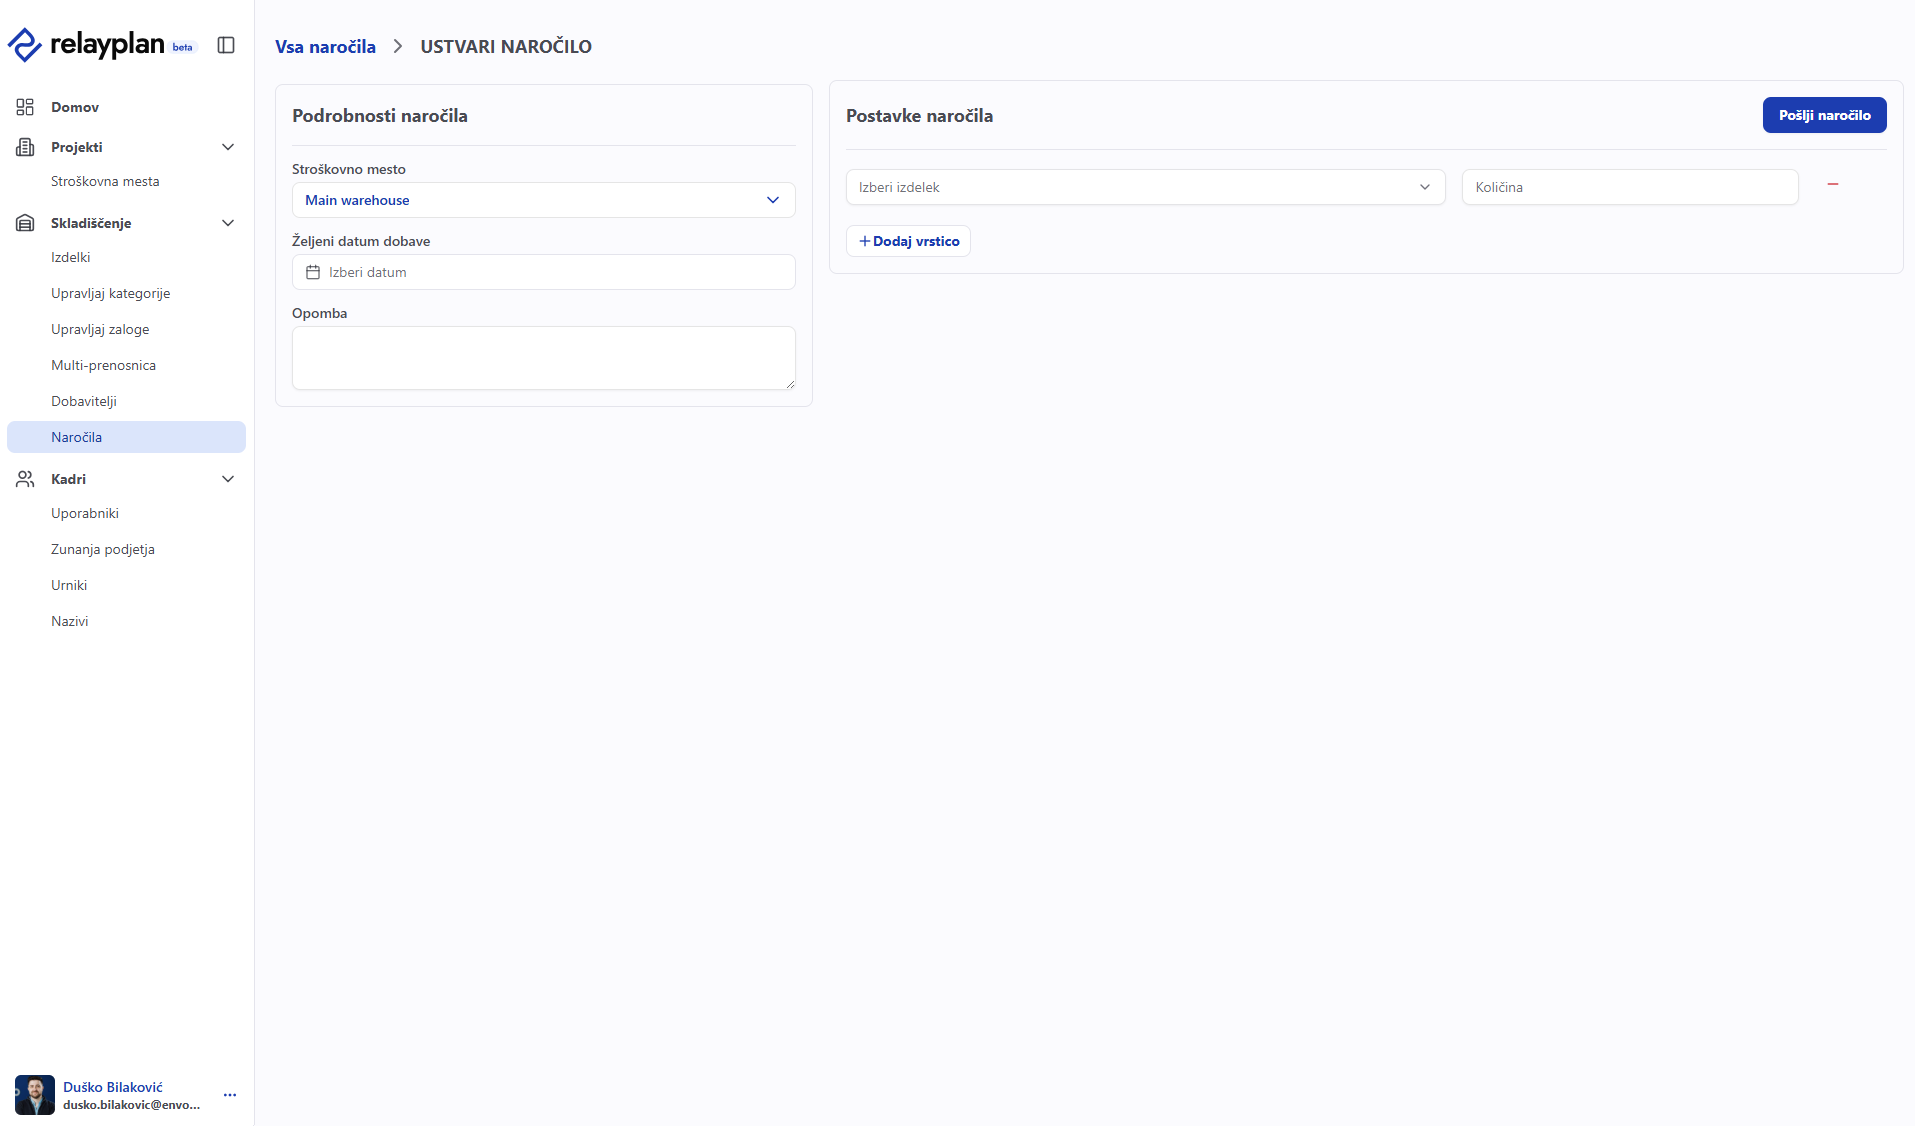Image resolution: width=1915 pixels, height=1126 pixels.
Task: Select Naročila in the sidebar
Action: (126, 437)
